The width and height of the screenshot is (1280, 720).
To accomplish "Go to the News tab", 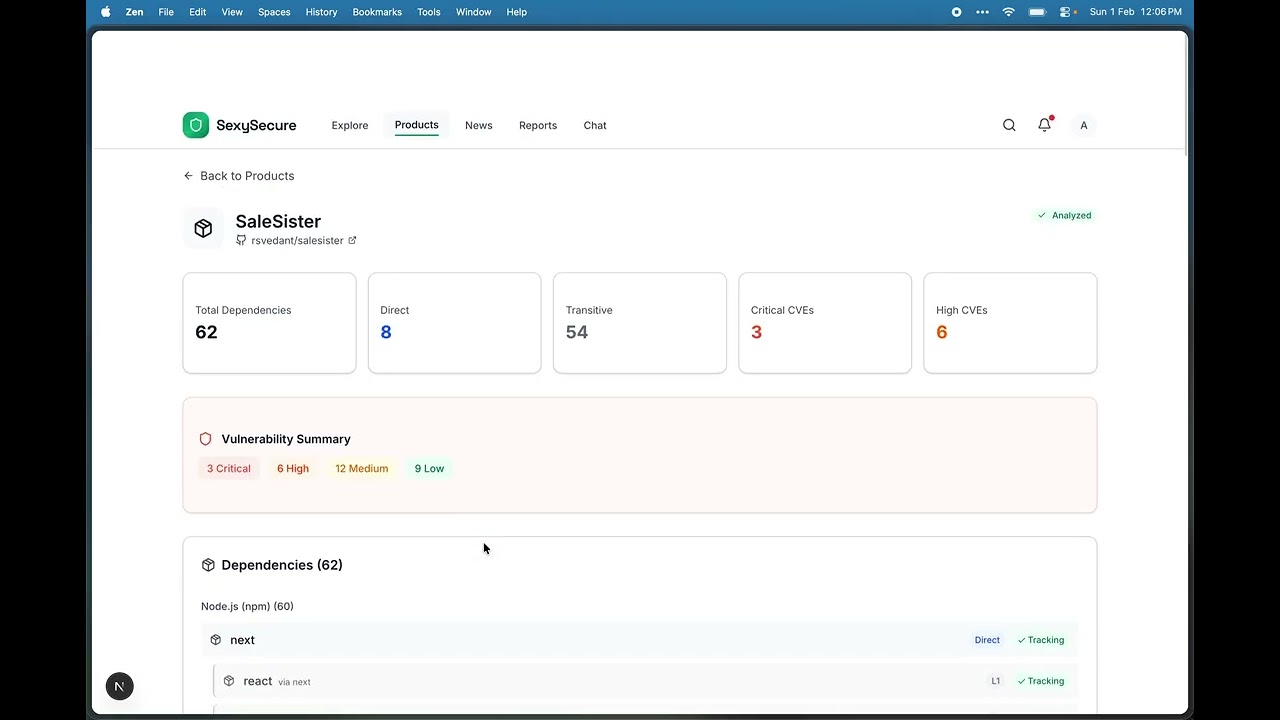I will click(x=478, y=125).
